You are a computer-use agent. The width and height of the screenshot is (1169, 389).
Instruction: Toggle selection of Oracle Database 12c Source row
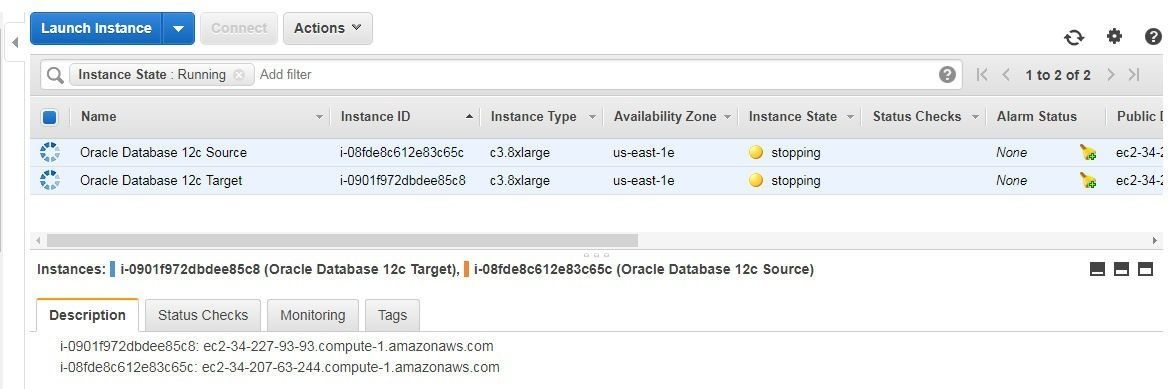point(49,152)
